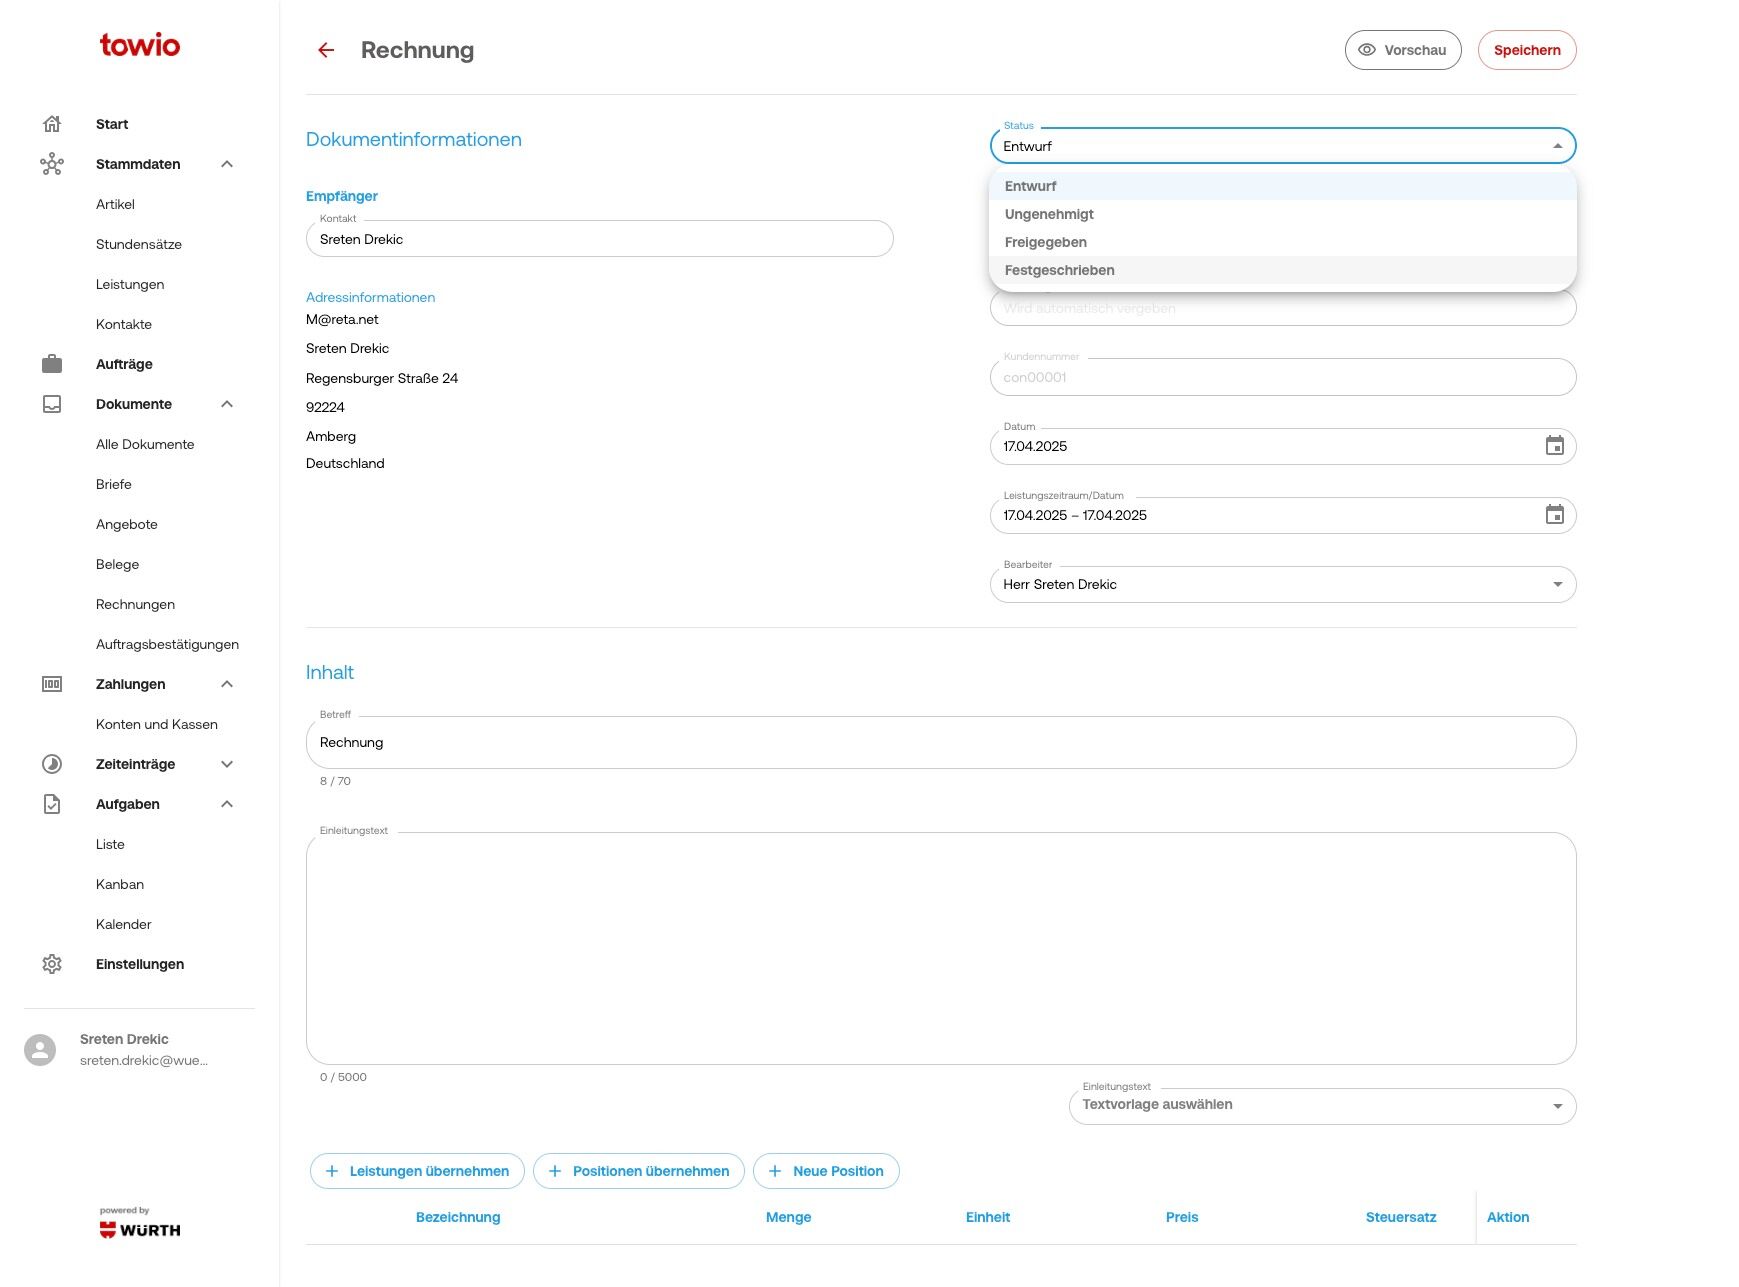Viewport: 1739px width, 1287px height.
Task: Open Rechnungen in the sidebar
Action: pos(135,604)
